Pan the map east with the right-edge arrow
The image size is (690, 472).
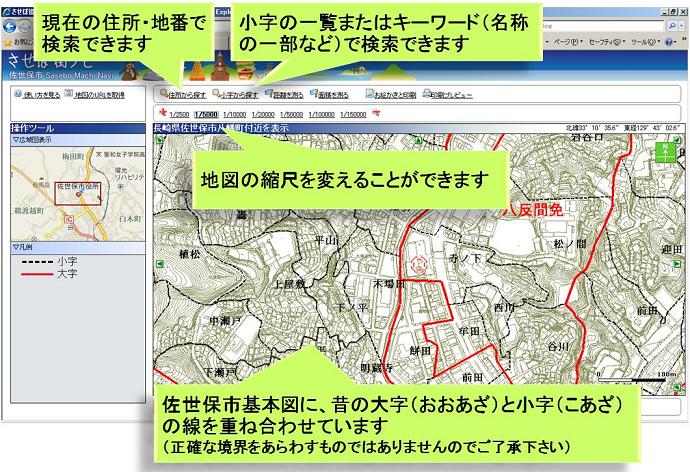677,263
